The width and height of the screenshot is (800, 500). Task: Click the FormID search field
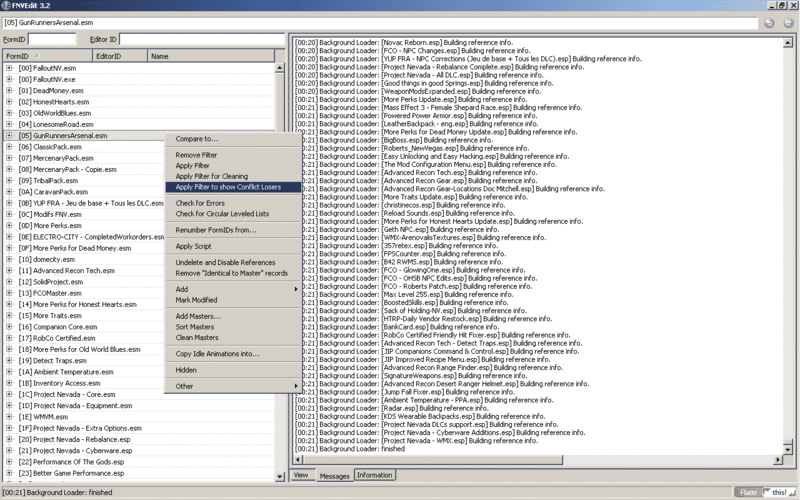click(52, 39)
